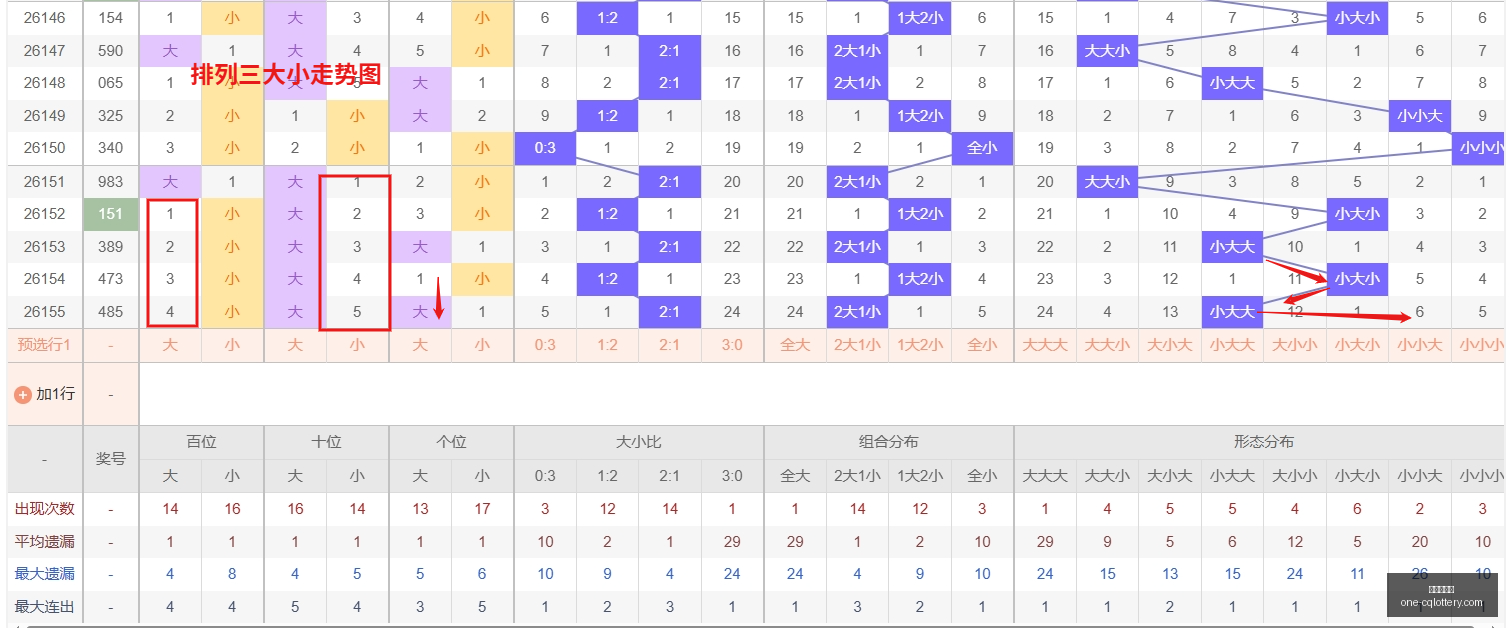Click the 1大2小 highlighted cell in row 26146
Viewport: 1509px width, 628px height.
tap(920, 18)
